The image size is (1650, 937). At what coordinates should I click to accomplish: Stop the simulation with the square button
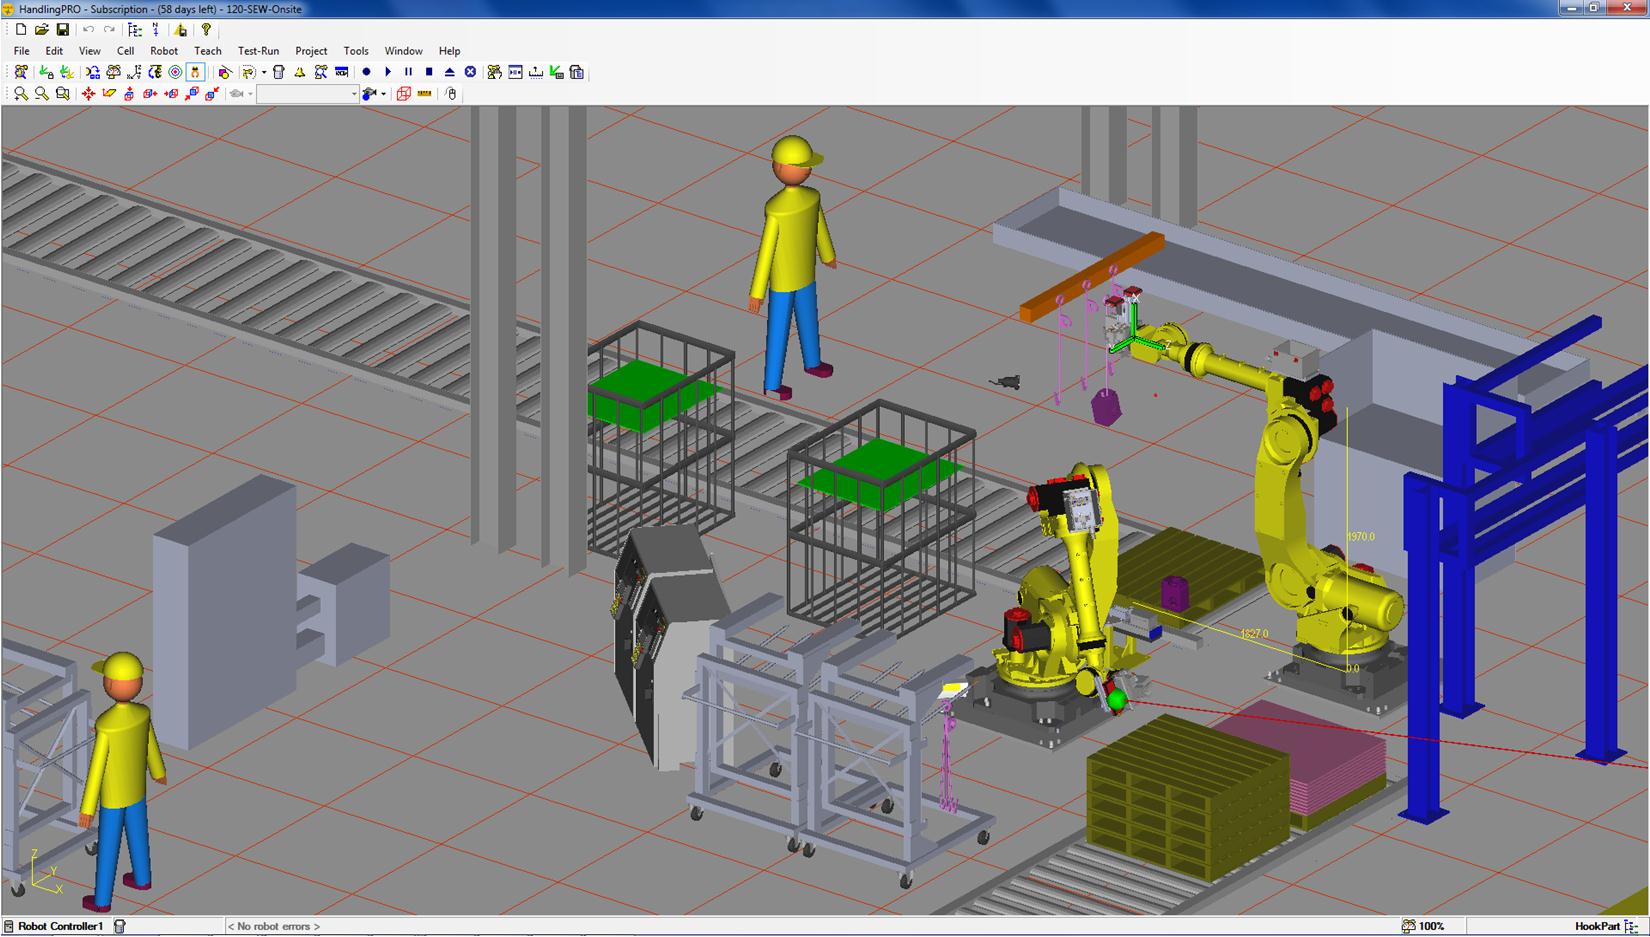click(x=429, y=72)
